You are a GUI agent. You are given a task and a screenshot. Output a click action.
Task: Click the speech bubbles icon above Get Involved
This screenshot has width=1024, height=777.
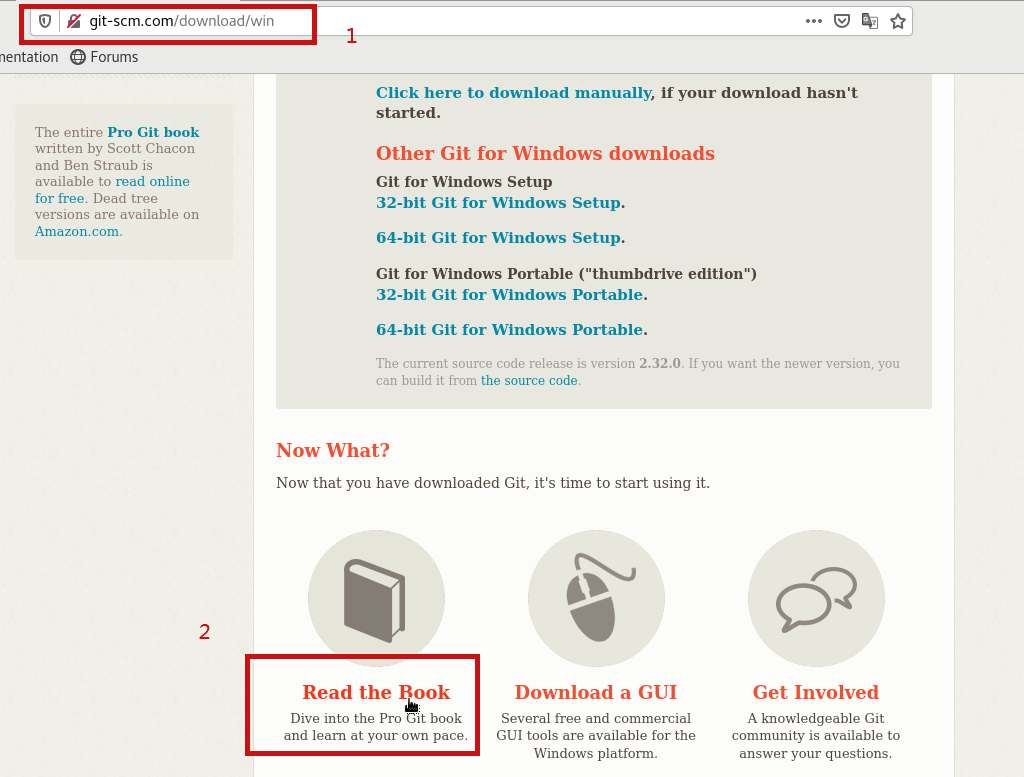click(816, 599)
